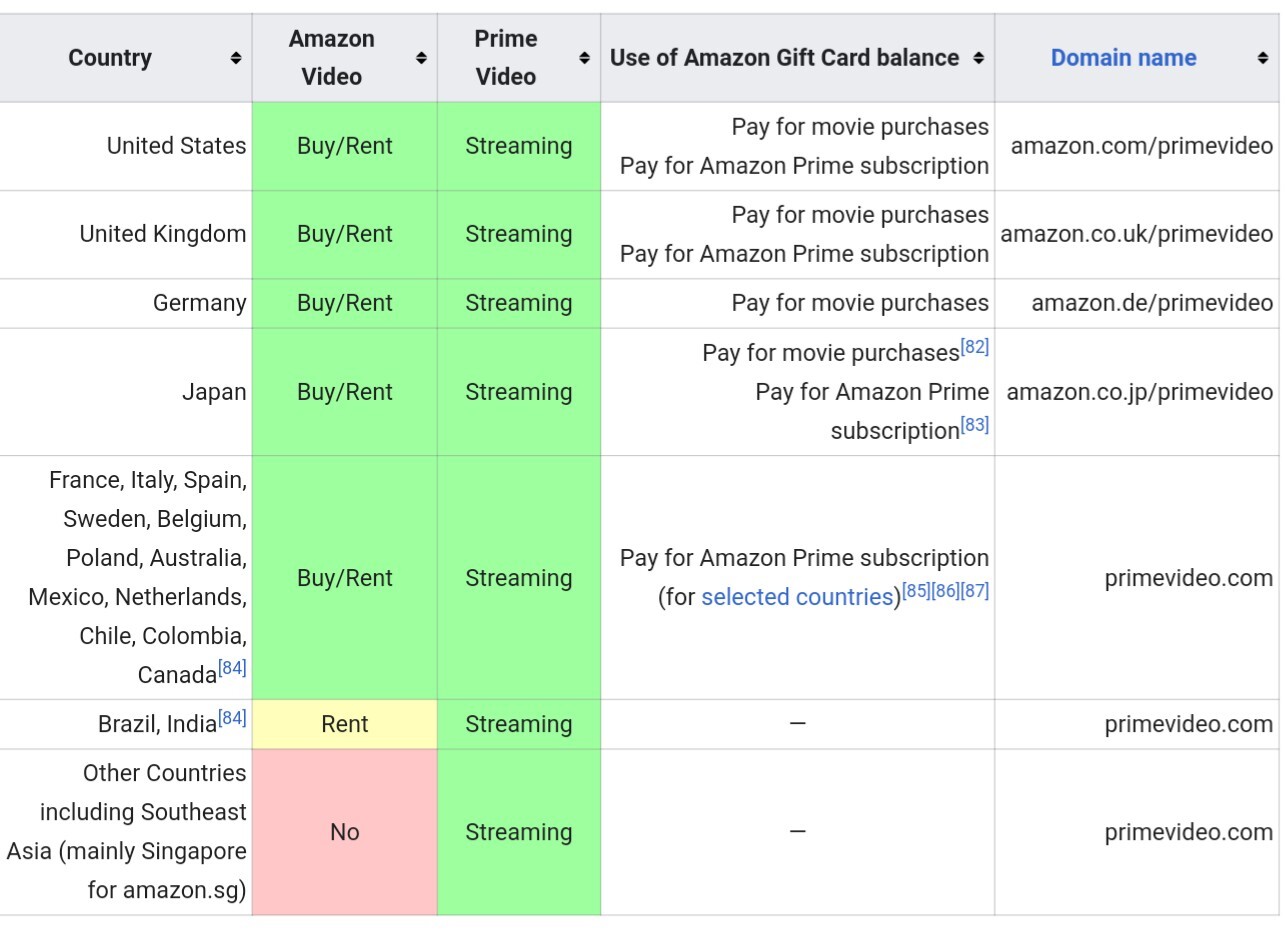Click the Amazon Video header label

pos(332,58)
